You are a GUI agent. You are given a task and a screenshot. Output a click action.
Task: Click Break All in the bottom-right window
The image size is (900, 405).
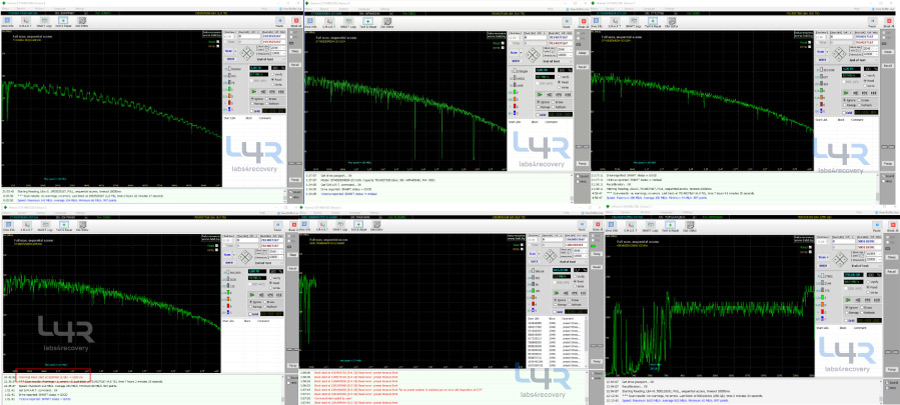893,227
